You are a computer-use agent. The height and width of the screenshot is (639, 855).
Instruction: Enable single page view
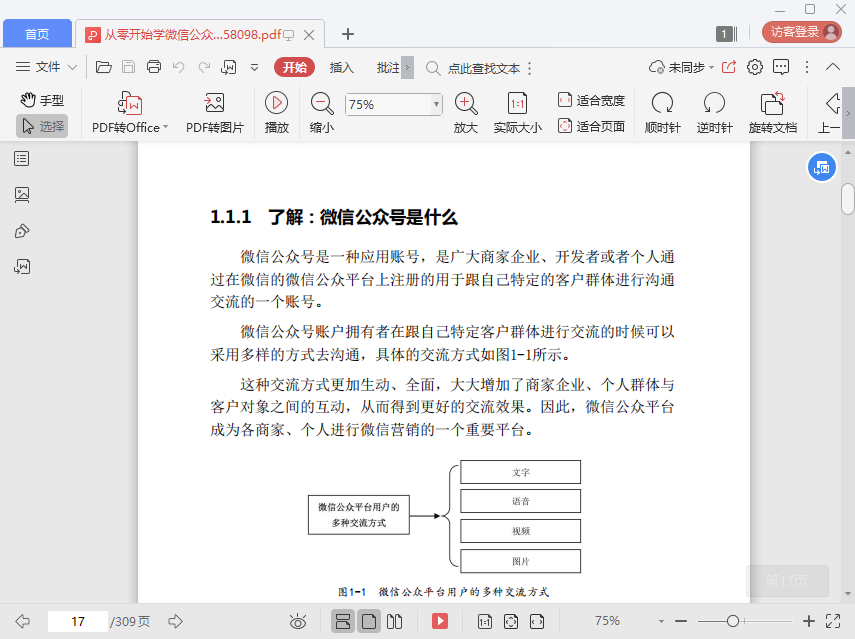tap(369, 621)
